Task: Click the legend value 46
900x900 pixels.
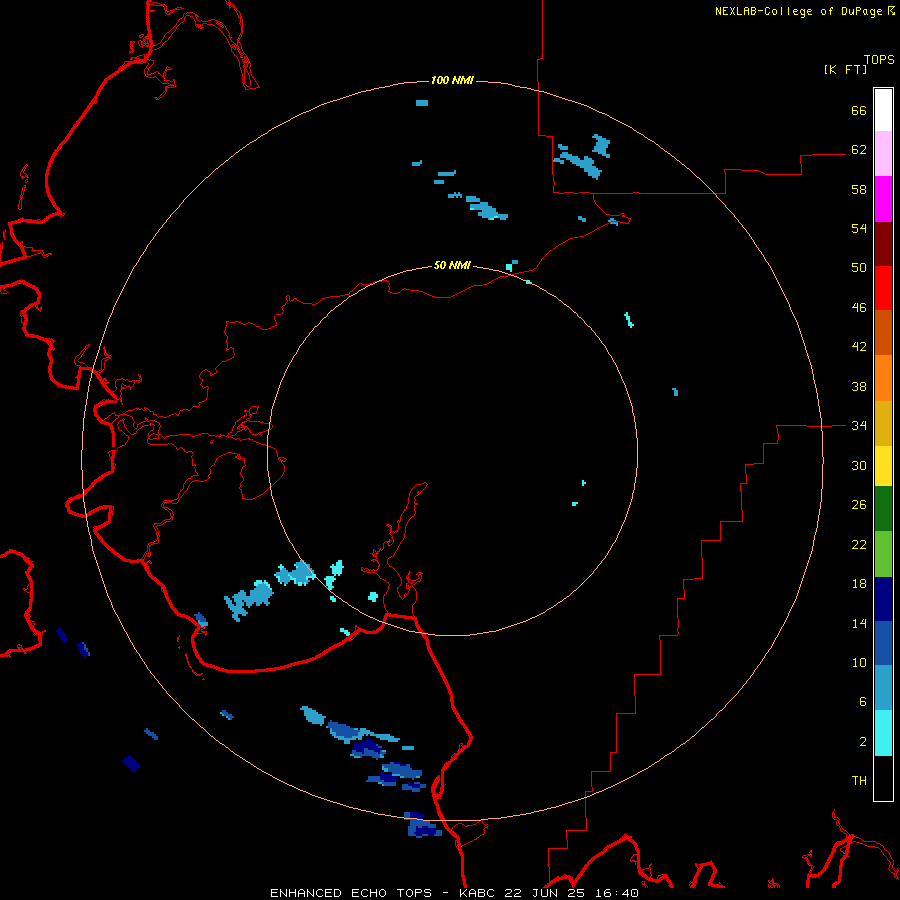Action: click(x=859, y=307)
